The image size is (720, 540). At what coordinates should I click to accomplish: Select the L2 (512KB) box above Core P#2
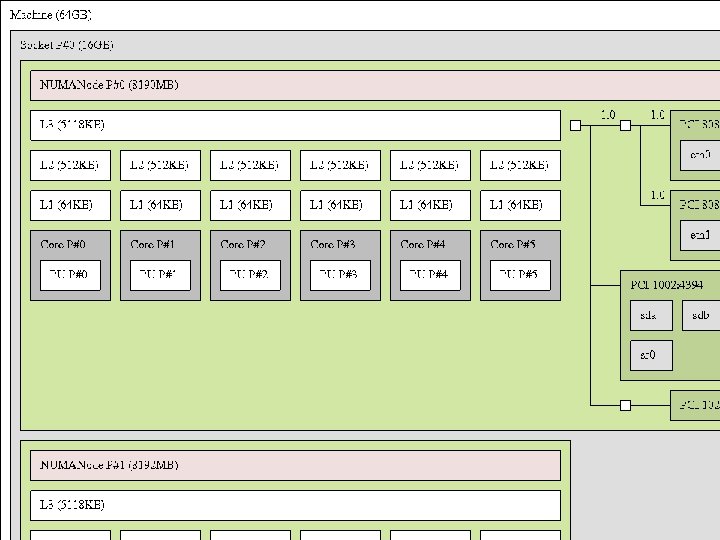click(250, 165)
